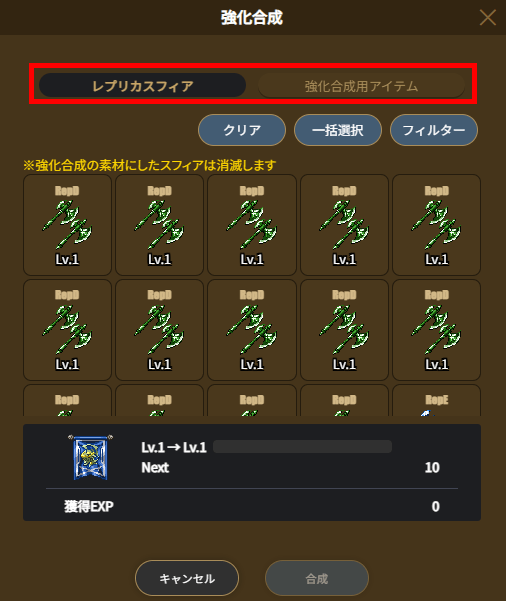Switch to レプリカスフィア tab
The image size is (506, 601).
coord(142,85)
